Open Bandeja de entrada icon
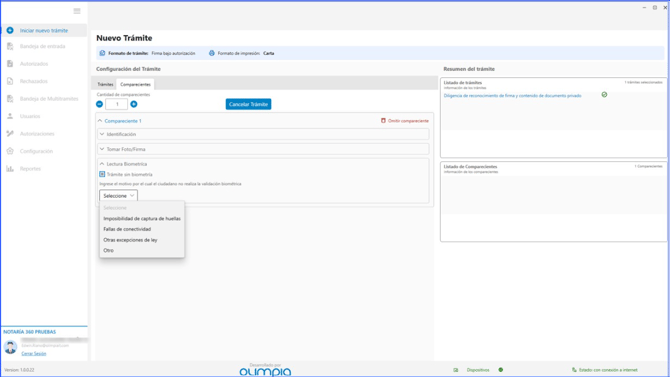670x377 pixels. tap(10, 46)
